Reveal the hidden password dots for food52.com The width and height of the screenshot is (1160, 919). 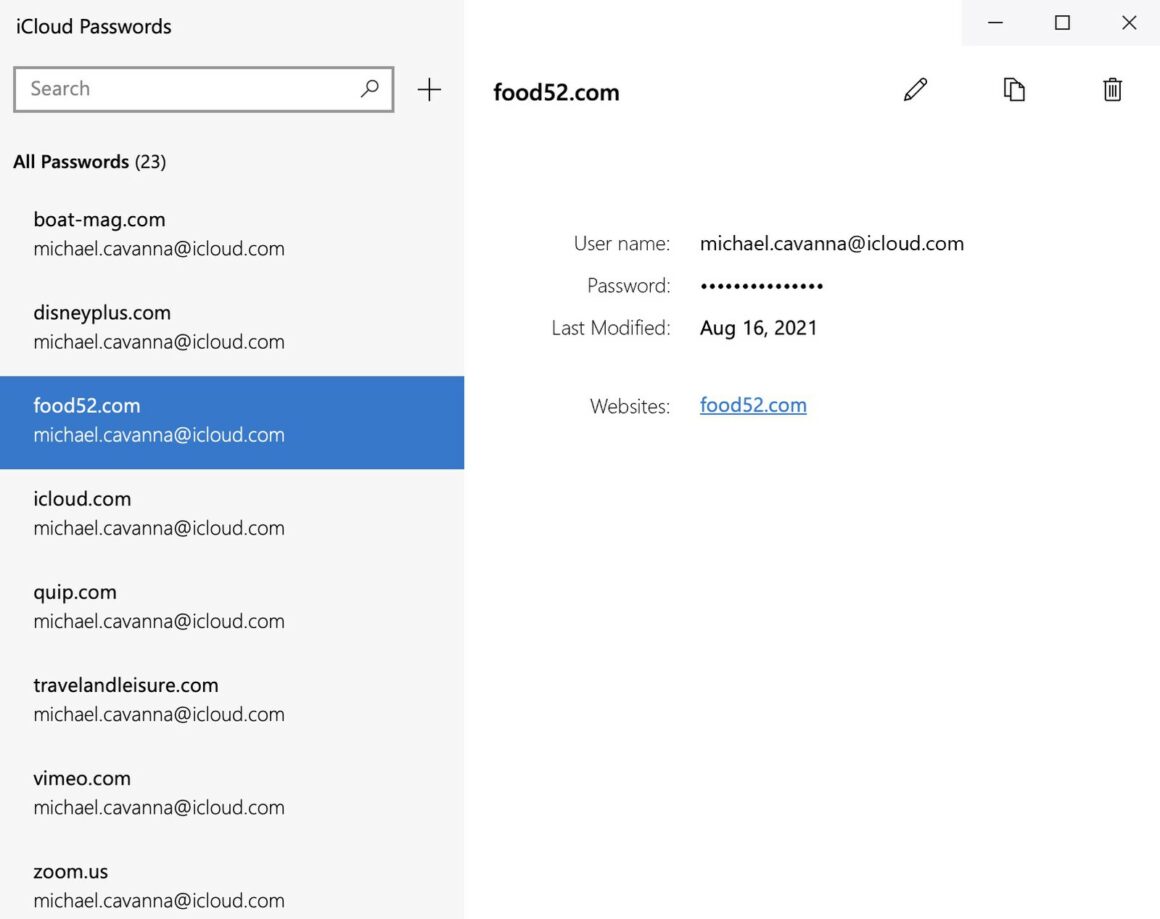click(x=762, y=286)
